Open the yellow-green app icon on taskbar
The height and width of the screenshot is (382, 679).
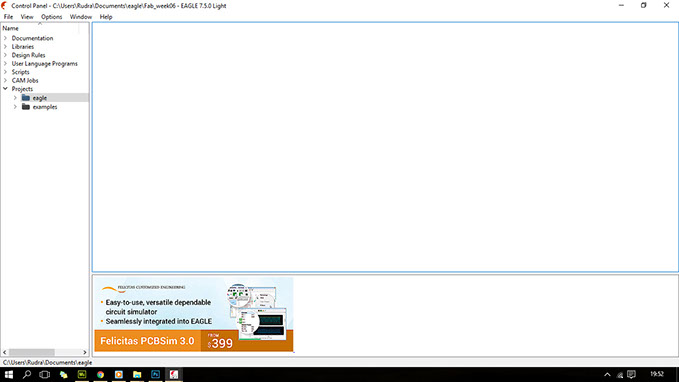click(82, 375)
